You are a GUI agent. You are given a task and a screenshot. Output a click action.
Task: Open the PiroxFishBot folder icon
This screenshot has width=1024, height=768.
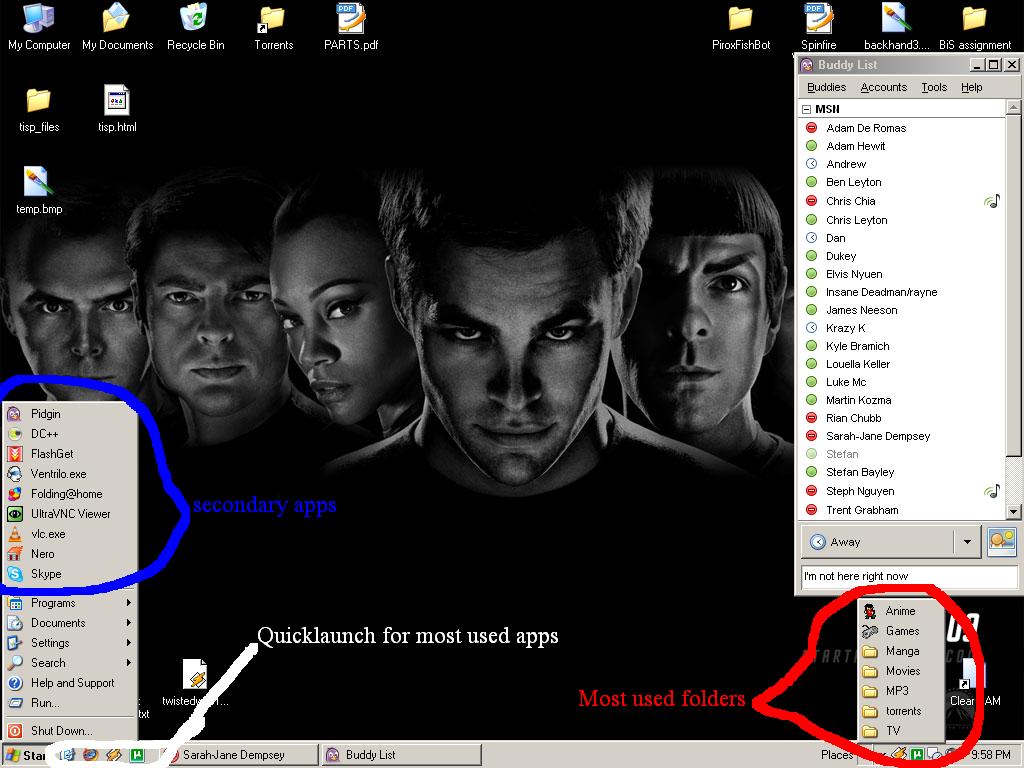(741, 27)
